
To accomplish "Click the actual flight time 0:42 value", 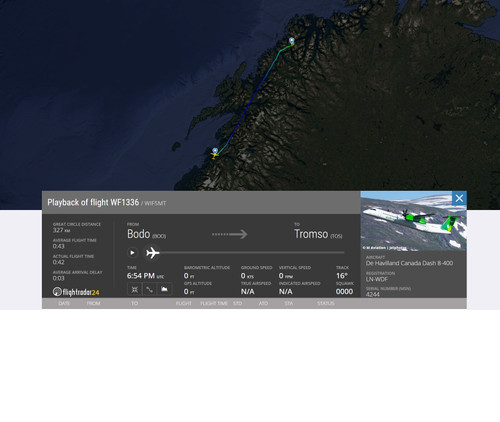I will [x=58, y=262].
